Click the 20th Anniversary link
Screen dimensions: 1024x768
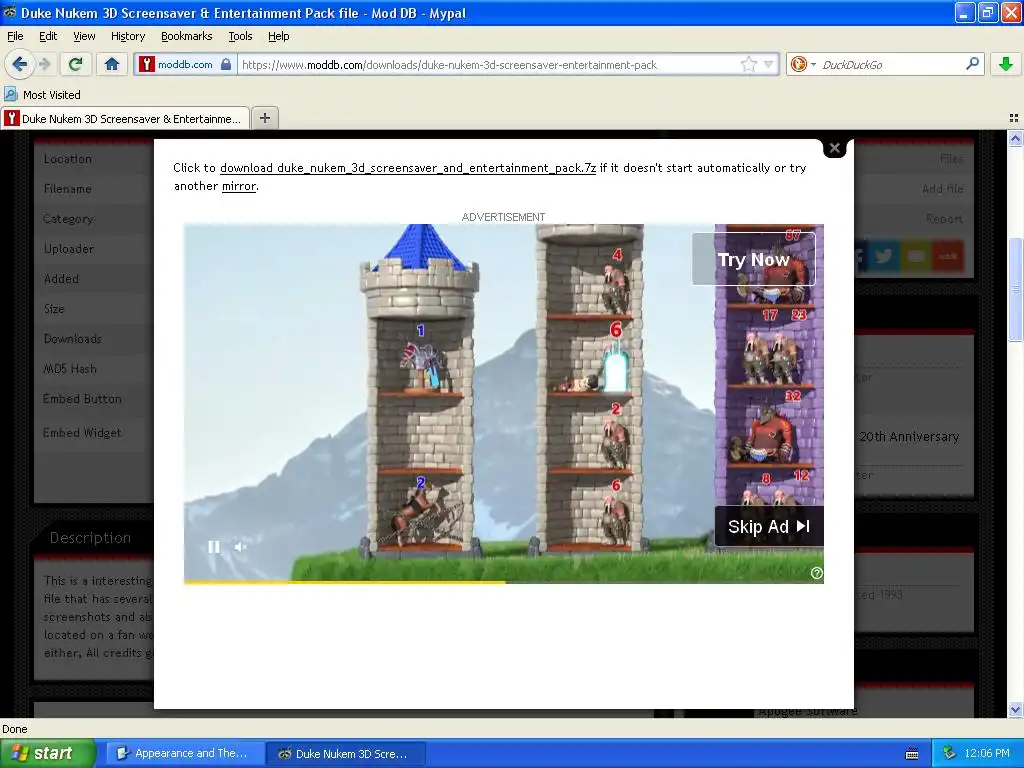click(909, 437)
